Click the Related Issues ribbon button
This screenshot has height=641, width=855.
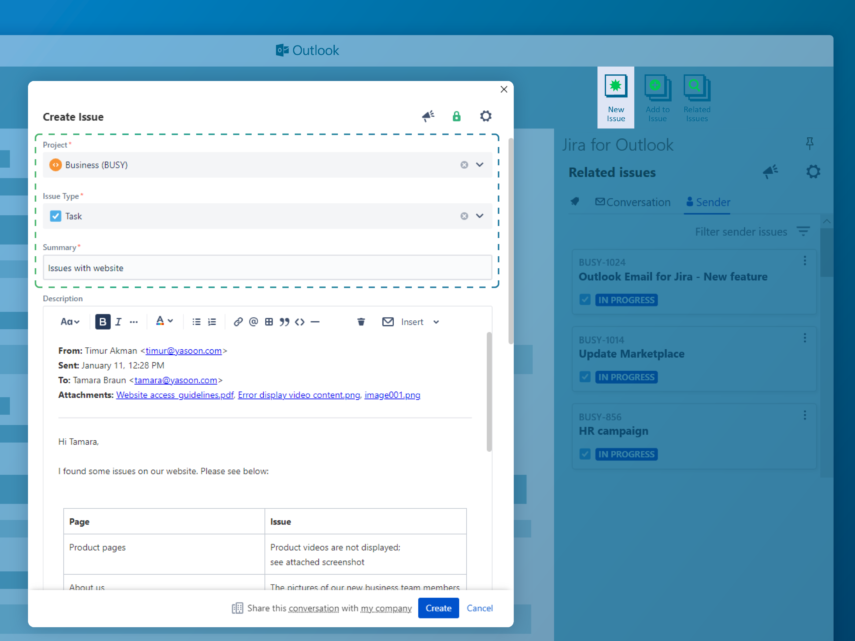pyautogui.click(x=697, y=98)
